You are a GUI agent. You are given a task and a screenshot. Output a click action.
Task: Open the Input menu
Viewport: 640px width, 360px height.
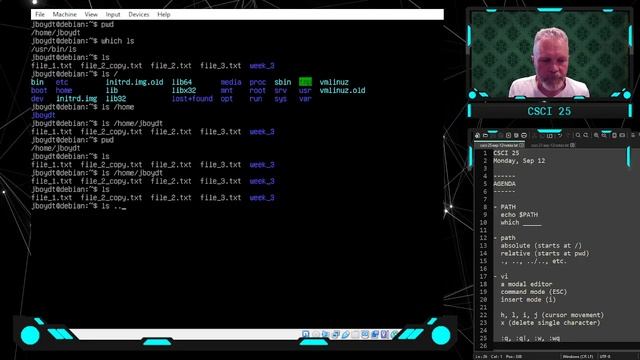tap(113, 14)
